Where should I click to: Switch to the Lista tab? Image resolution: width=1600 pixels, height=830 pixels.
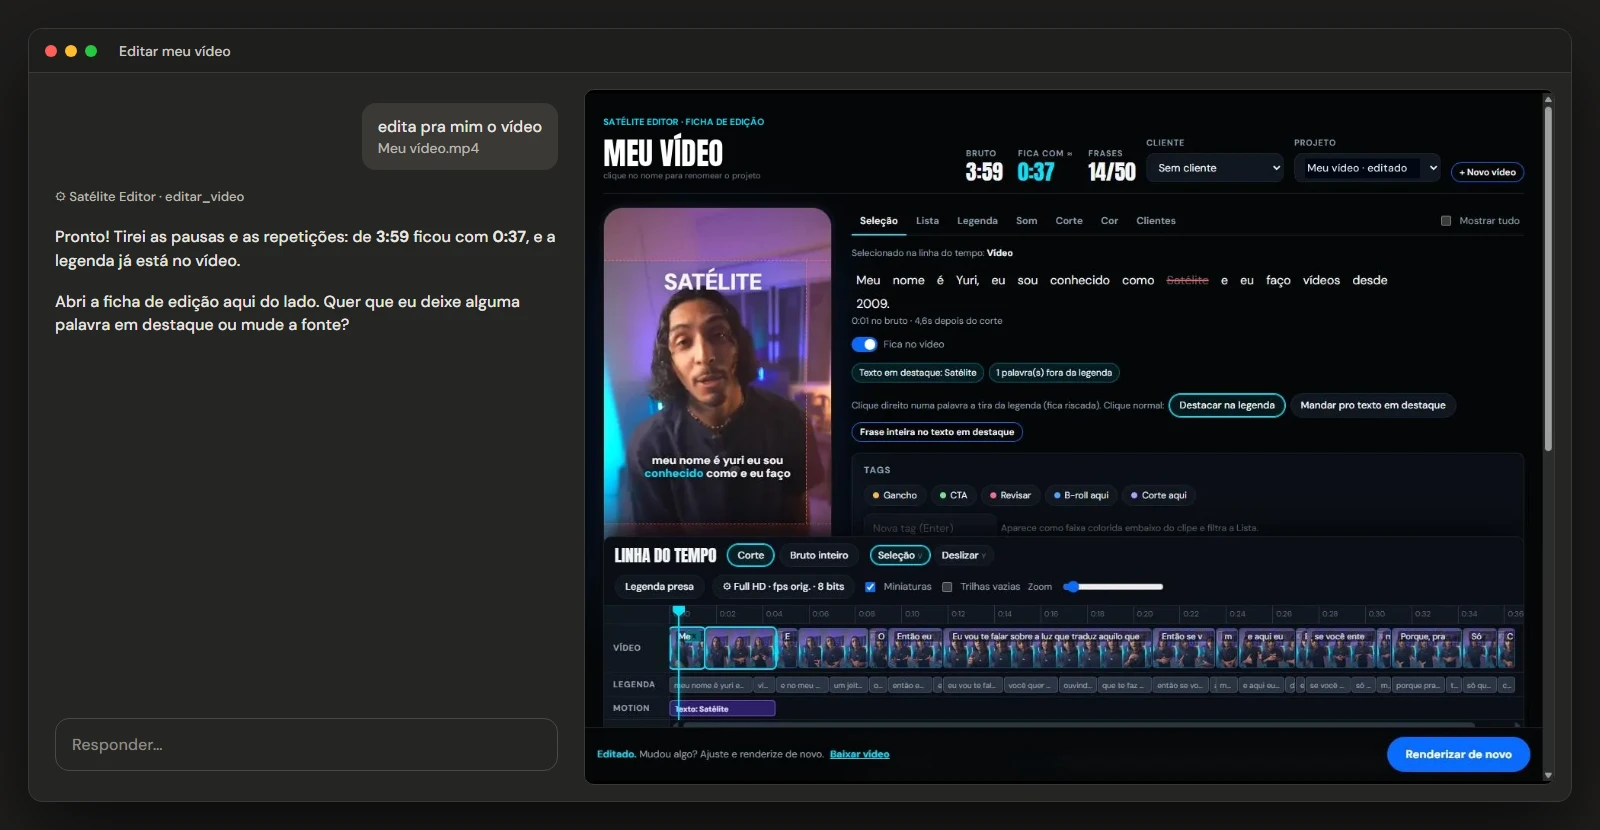tap(927, 221)
